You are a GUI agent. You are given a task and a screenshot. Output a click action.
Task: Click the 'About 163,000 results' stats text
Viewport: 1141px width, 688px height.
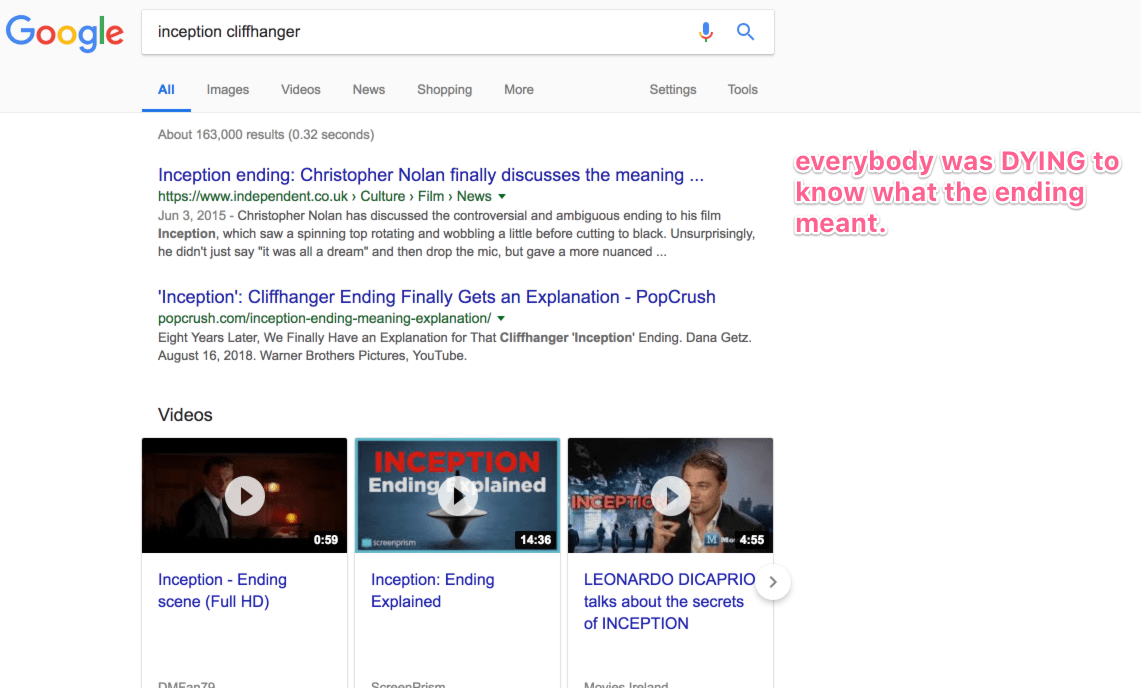266,135
